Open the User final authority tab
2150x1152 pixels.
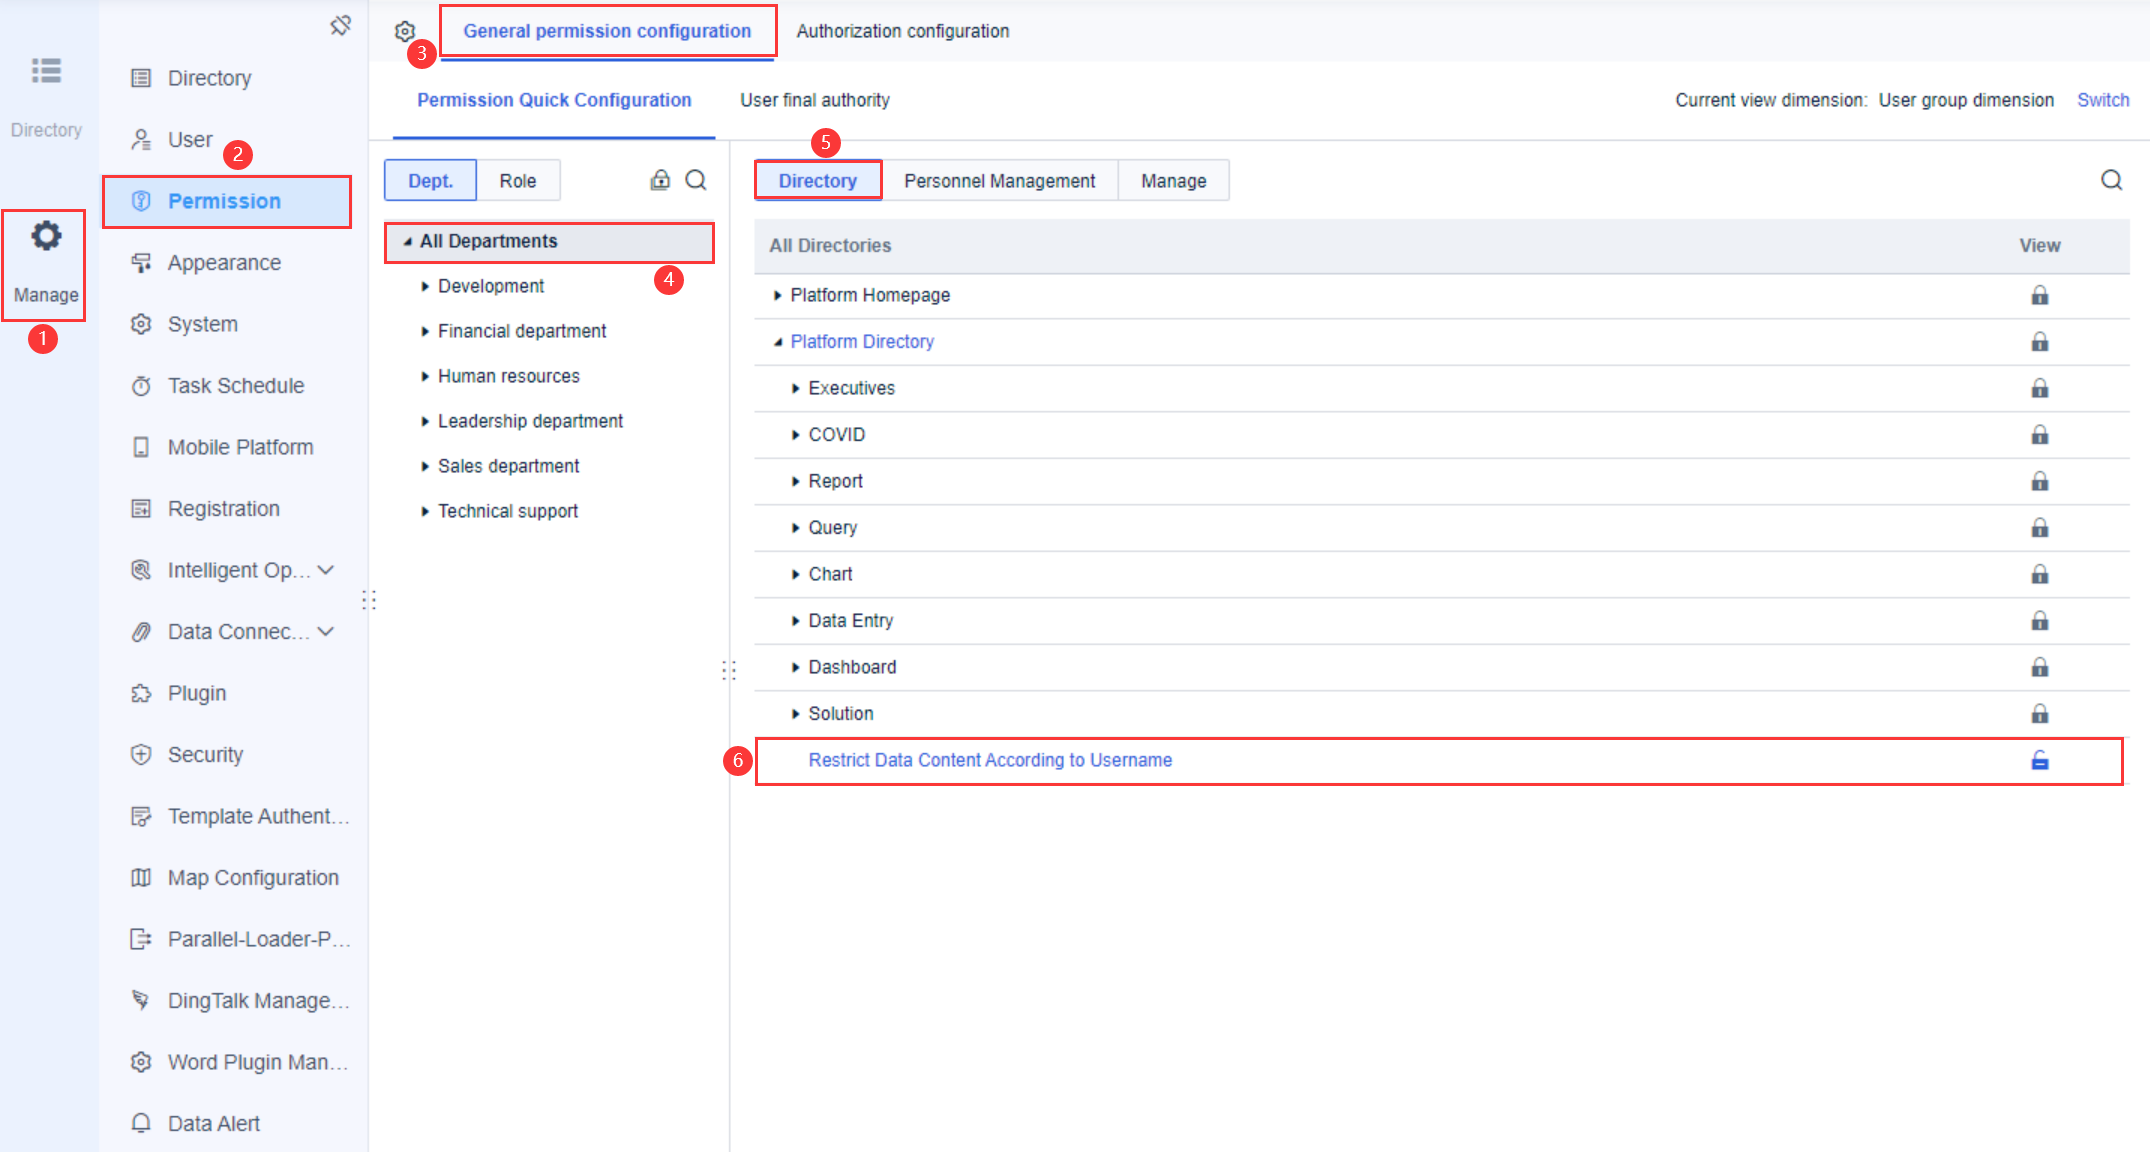pyautogui.click(x=814, y=100)
